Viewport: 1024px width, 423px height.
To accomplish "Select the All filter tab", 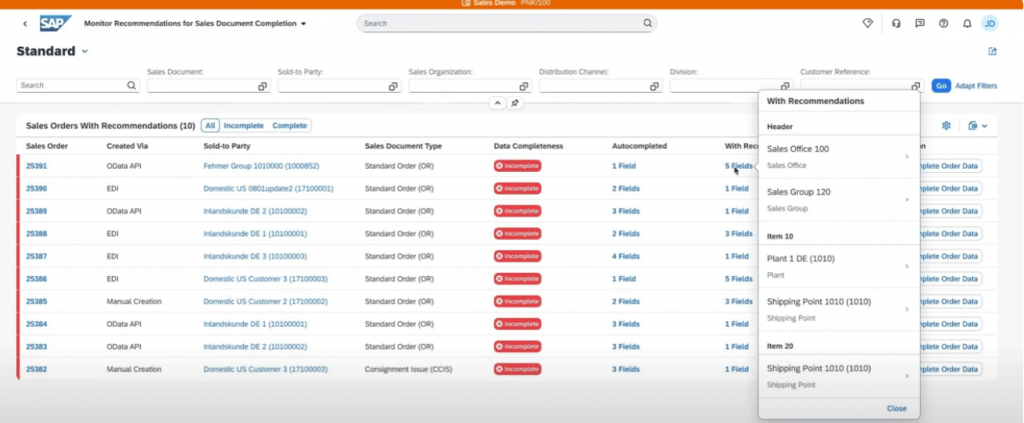I will click(210, 125).
